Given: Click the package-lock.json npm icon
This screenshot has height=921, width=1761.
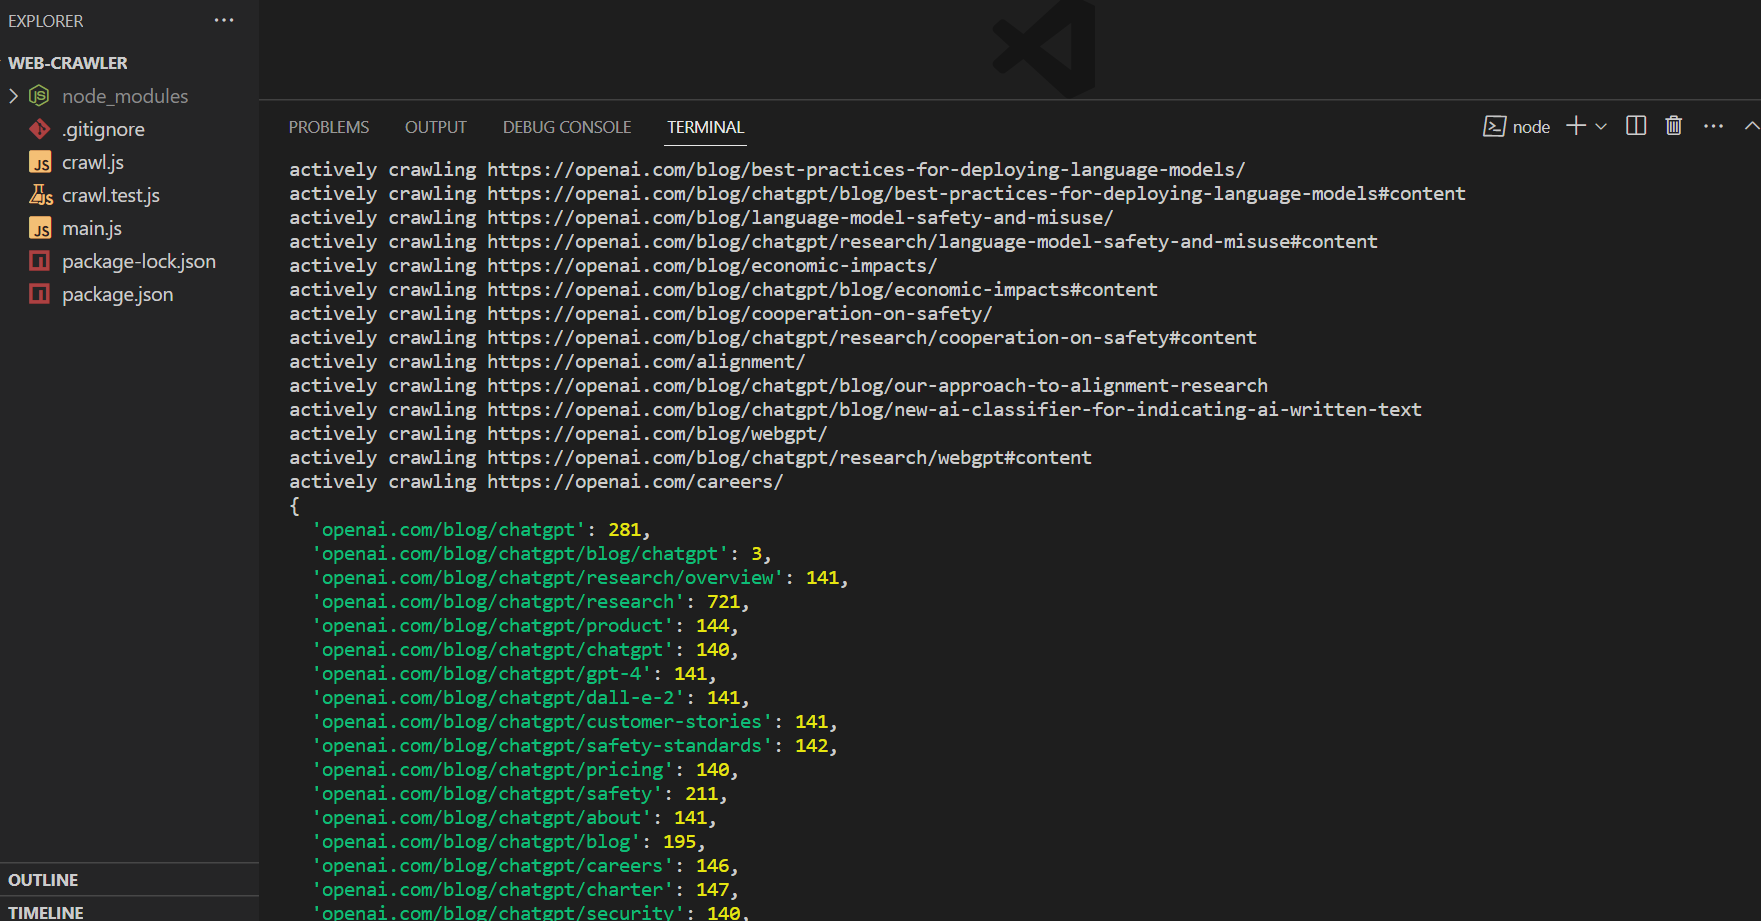Looking at the screenshot, I should click(x=39, y=261).
